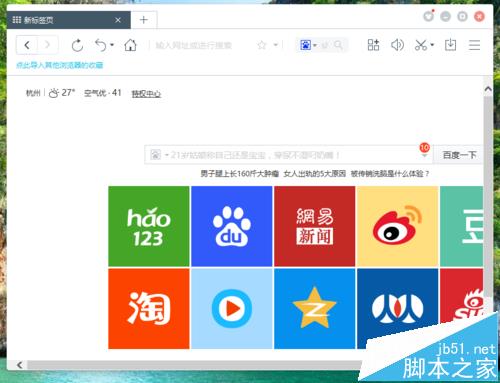Open the hamburger main menu
The width and height of the screenshot is (500, 383).
[474, 45]
